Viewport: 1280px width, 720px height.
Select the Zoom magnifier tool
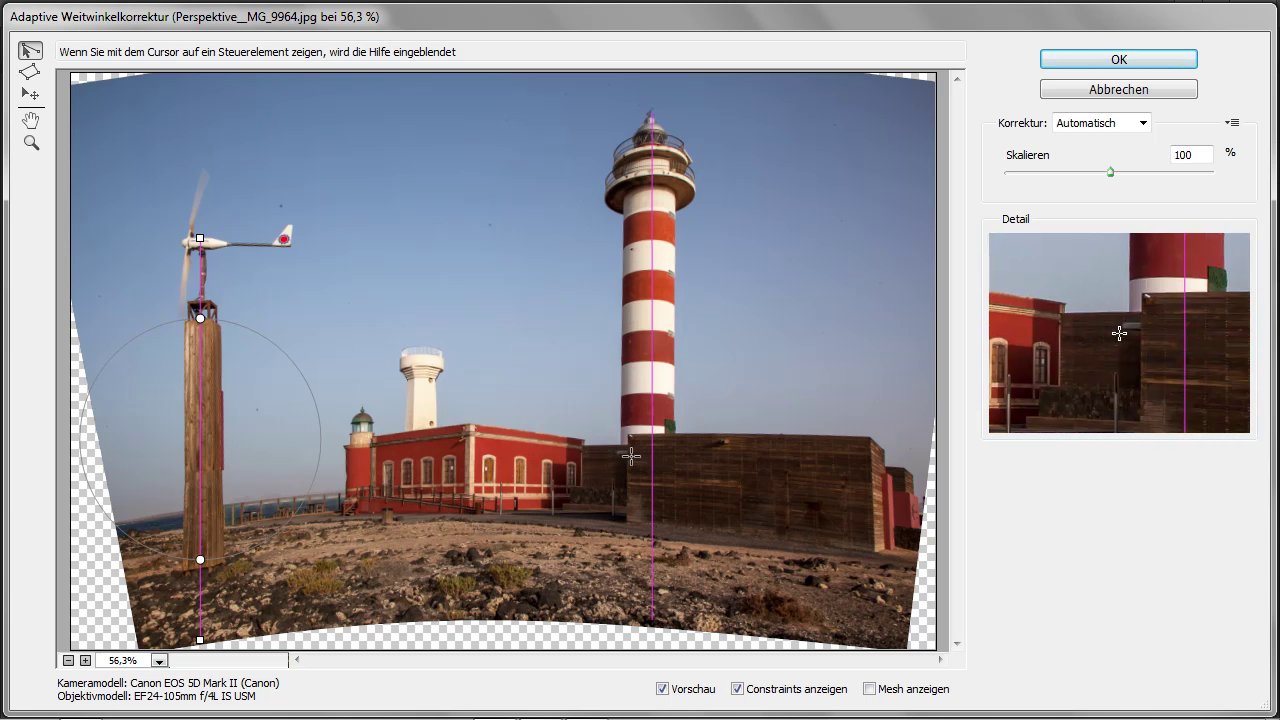30,144
